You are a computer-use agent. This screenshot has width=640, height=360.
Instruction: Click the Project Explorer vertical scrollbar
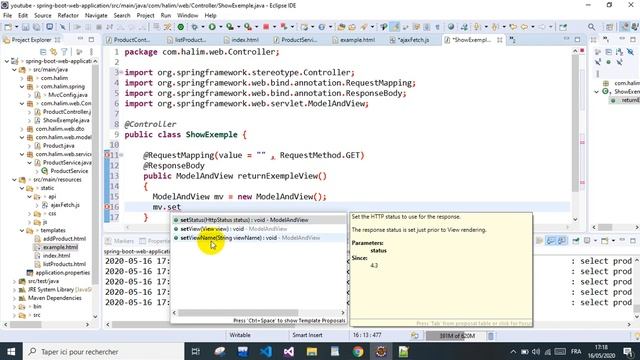[95, 176]
